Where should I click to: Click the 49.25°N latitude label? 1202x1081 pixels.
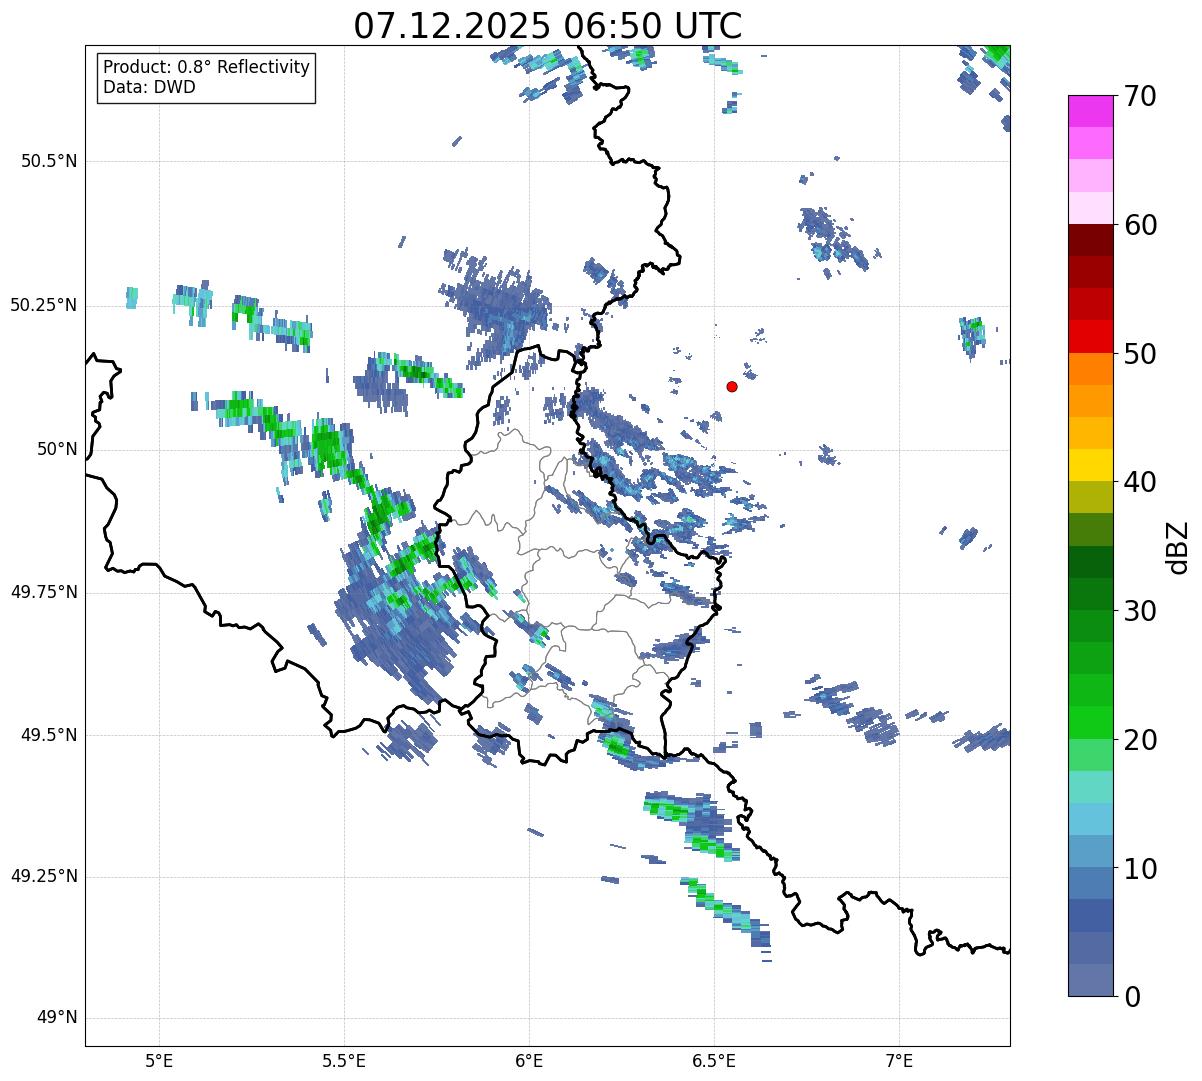44,877
